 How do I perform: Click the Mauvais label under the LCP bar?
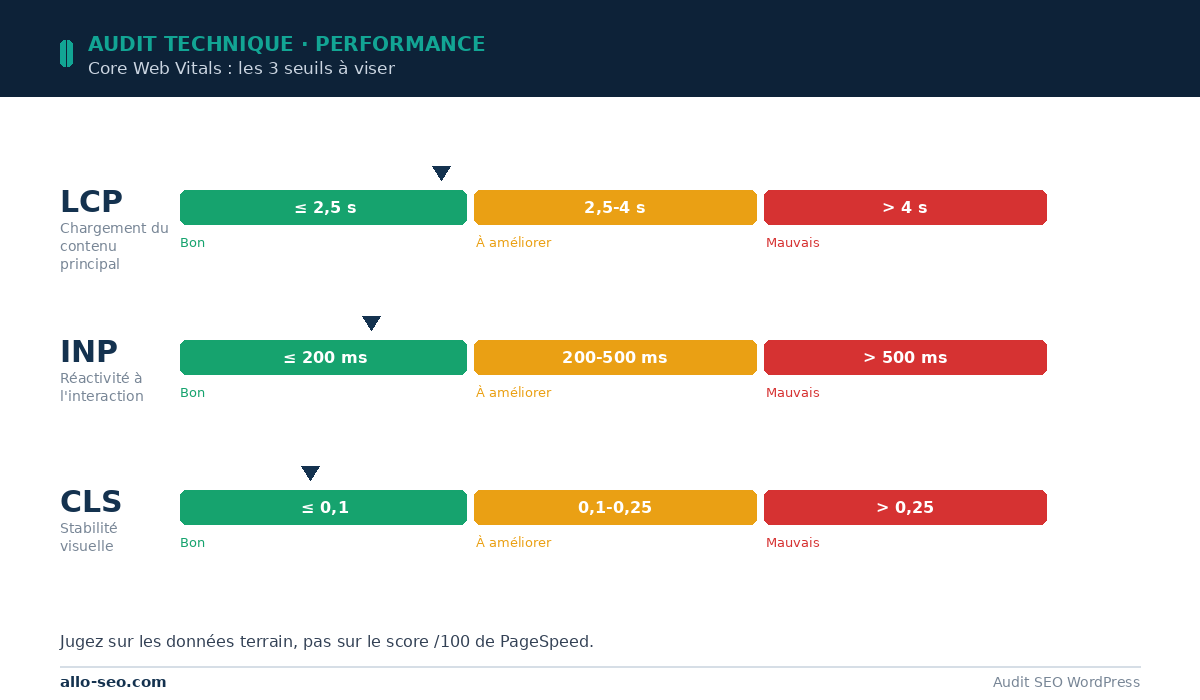click(792, 243)
